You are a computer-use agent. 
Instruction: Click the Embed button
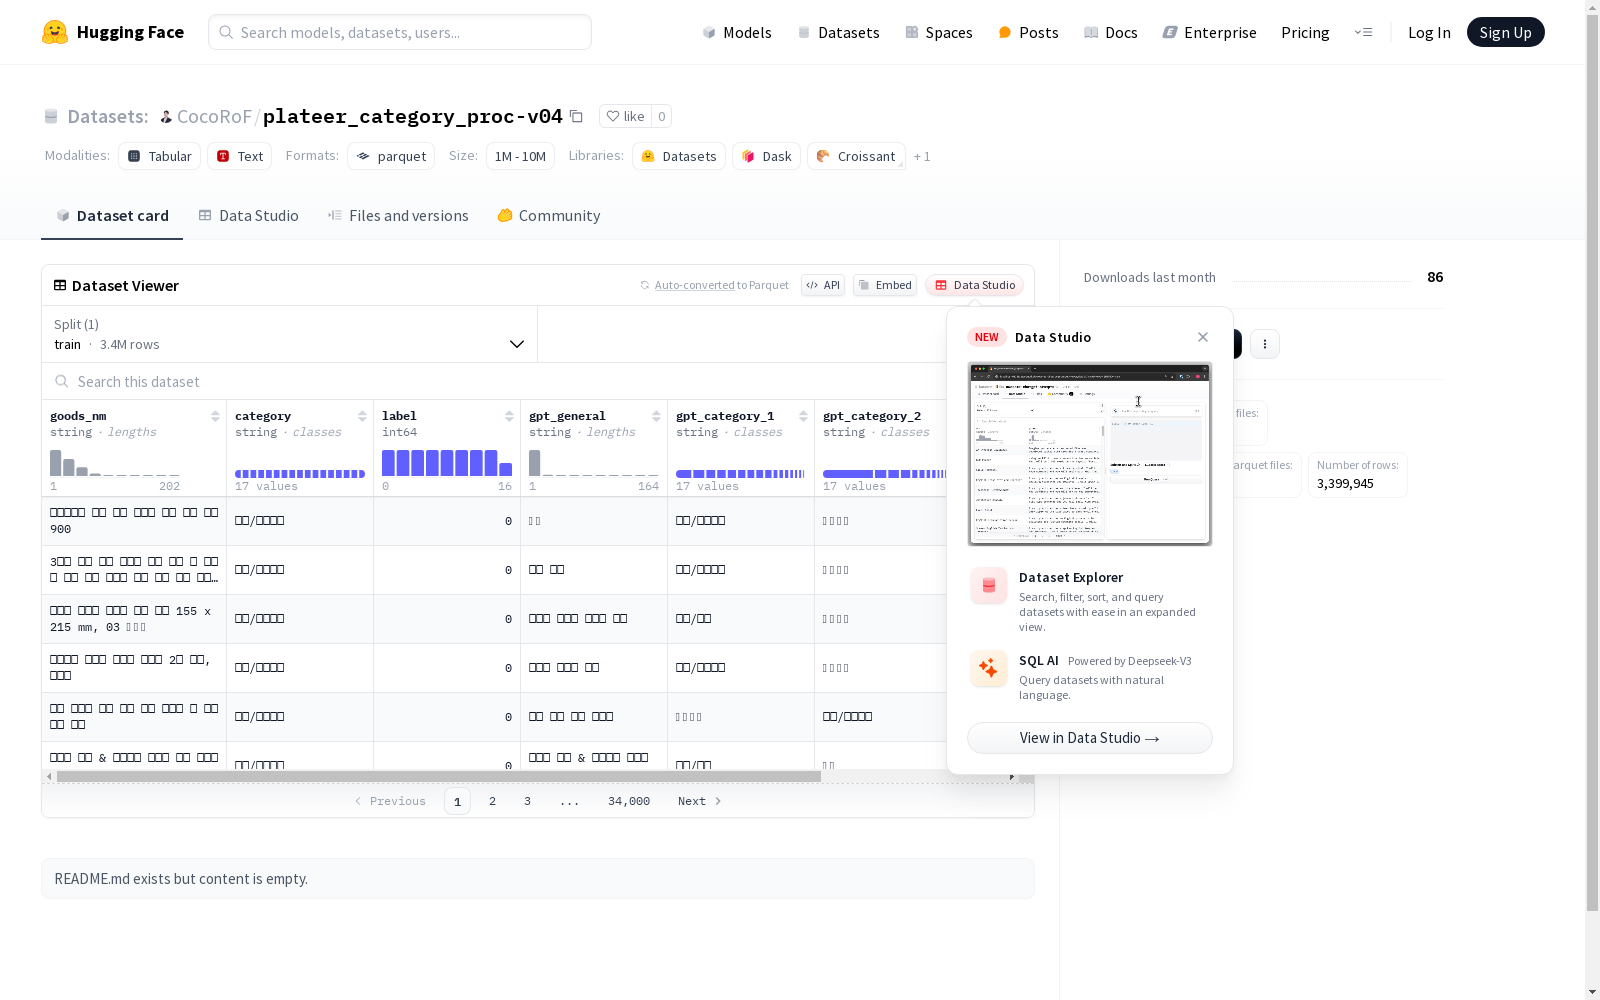pyautogui.click(x=885, y=285)
